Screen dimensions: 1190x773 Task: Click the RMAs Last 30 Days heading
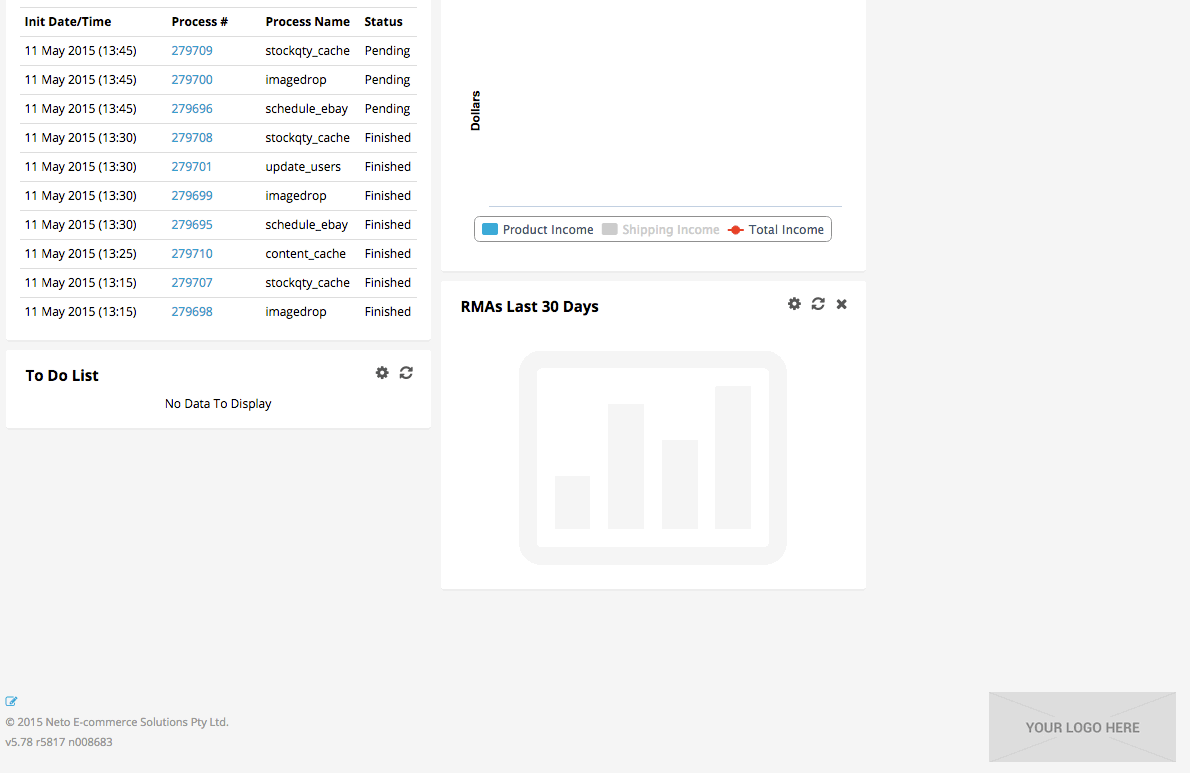pyautogui.click(x=530, y=306)
